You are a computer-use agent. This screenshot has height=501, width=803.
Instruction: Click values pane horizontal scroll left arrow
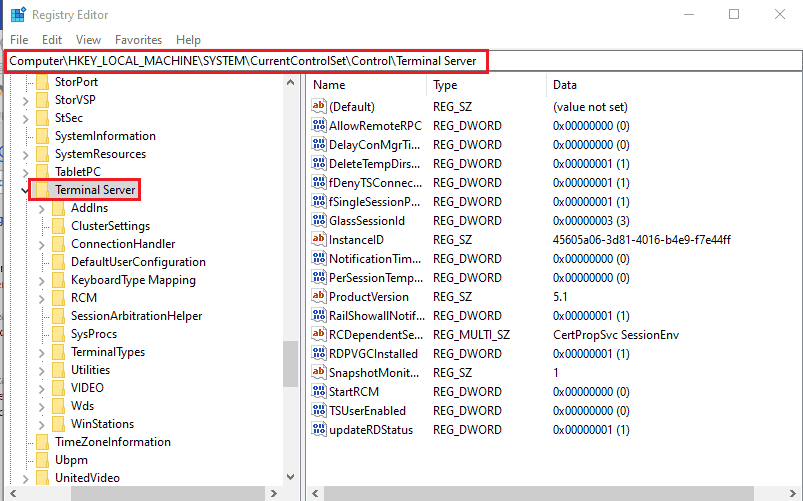click(315, 494)
